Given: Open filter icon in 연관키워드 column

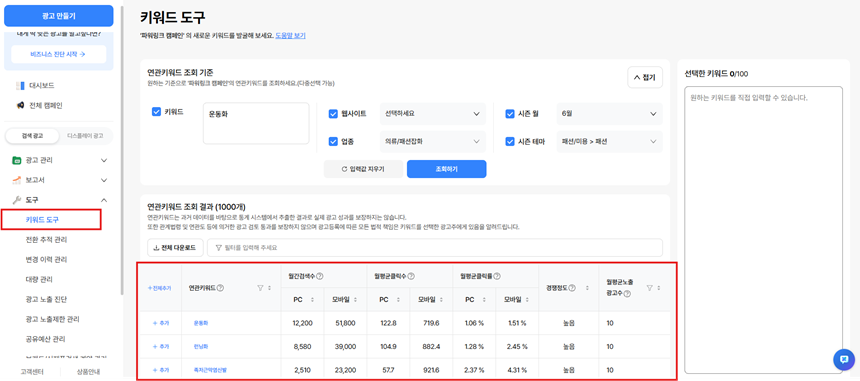Looking at the screenshot, I should coord(260,288).
